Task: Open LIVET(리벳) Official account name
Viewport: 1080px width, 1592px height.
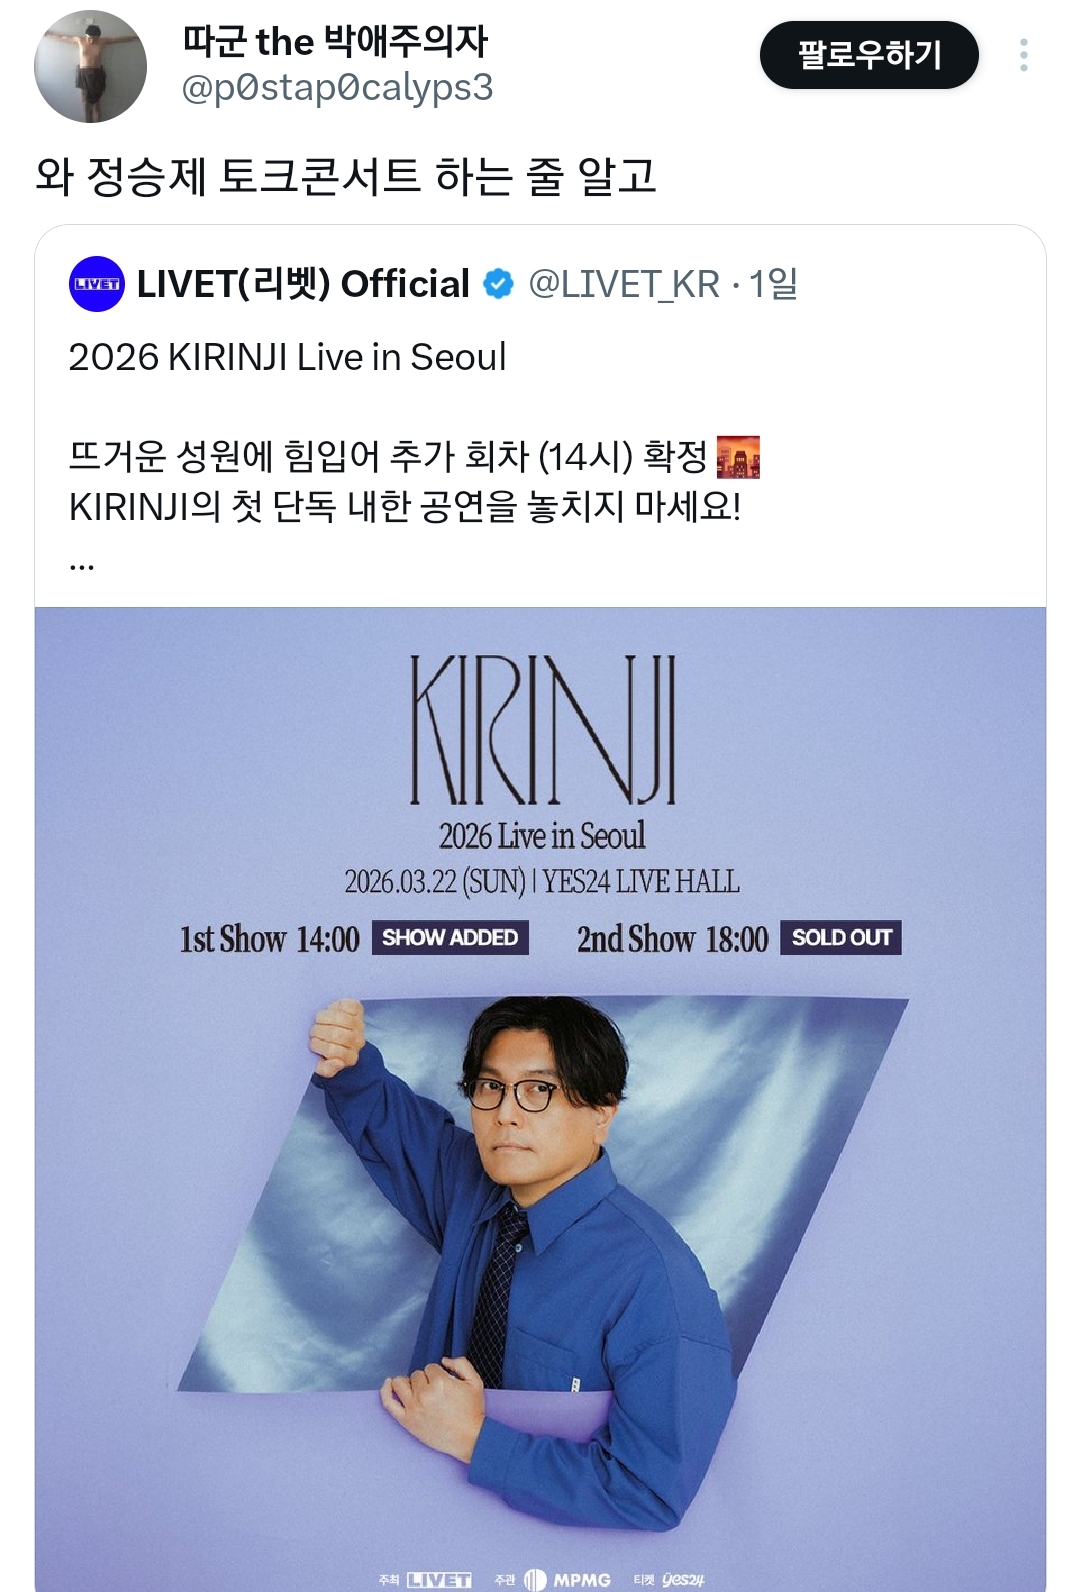Action: (x=303, y=284)
